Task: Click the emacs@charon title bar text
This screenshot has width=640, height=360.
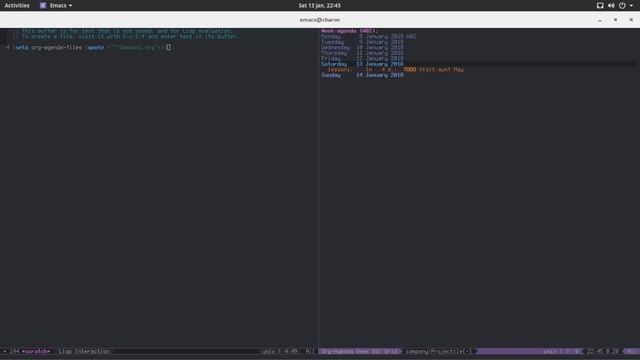Action: point(320,20)
